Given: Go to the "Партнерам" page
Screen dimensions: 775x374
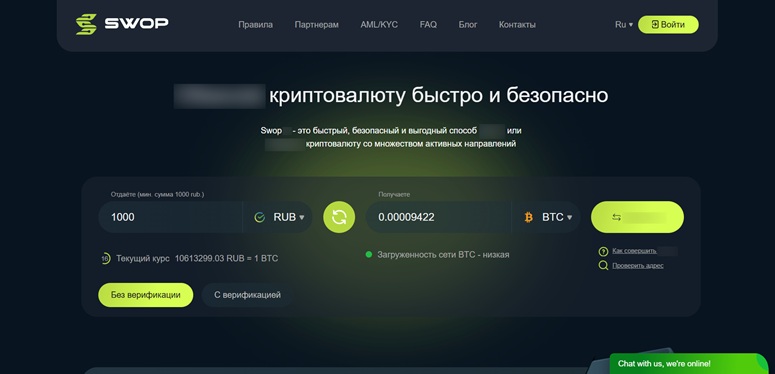Looking at the screenshot, I should point(317,25).
